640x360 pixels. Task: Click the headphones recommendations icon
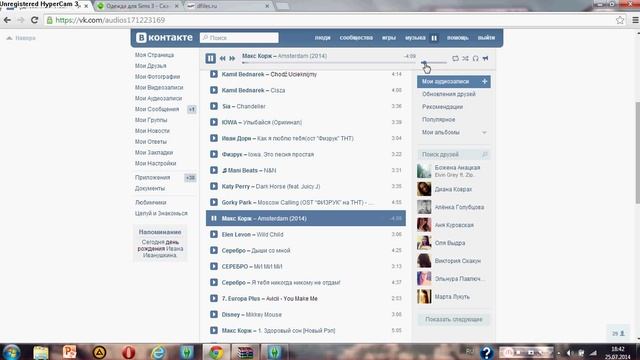(476, 58)
